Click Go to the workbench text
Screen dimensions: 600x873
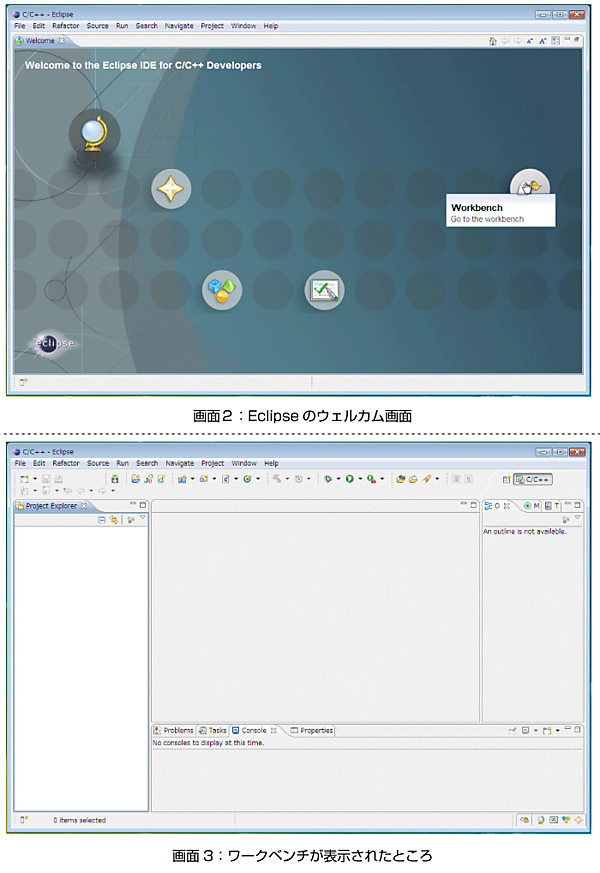click(x=487, y=219)
